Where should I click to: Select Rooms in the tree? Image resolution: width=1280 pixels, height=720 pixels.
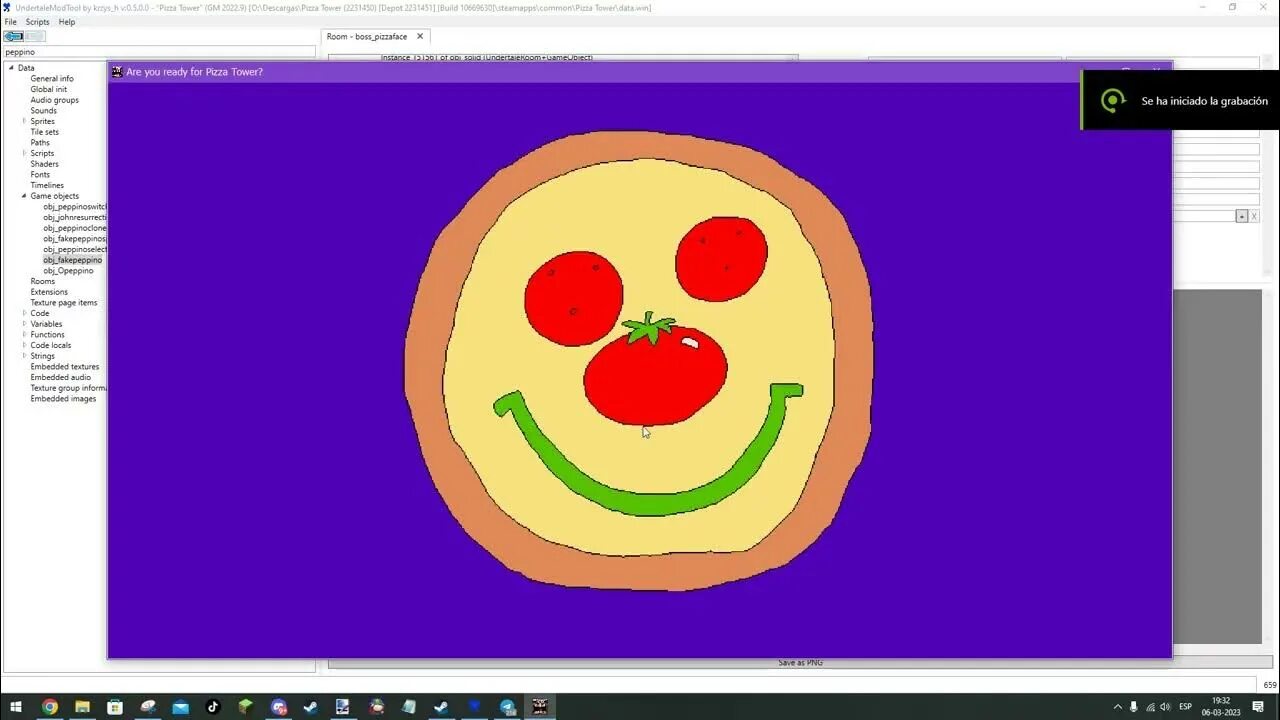[43, 281]
